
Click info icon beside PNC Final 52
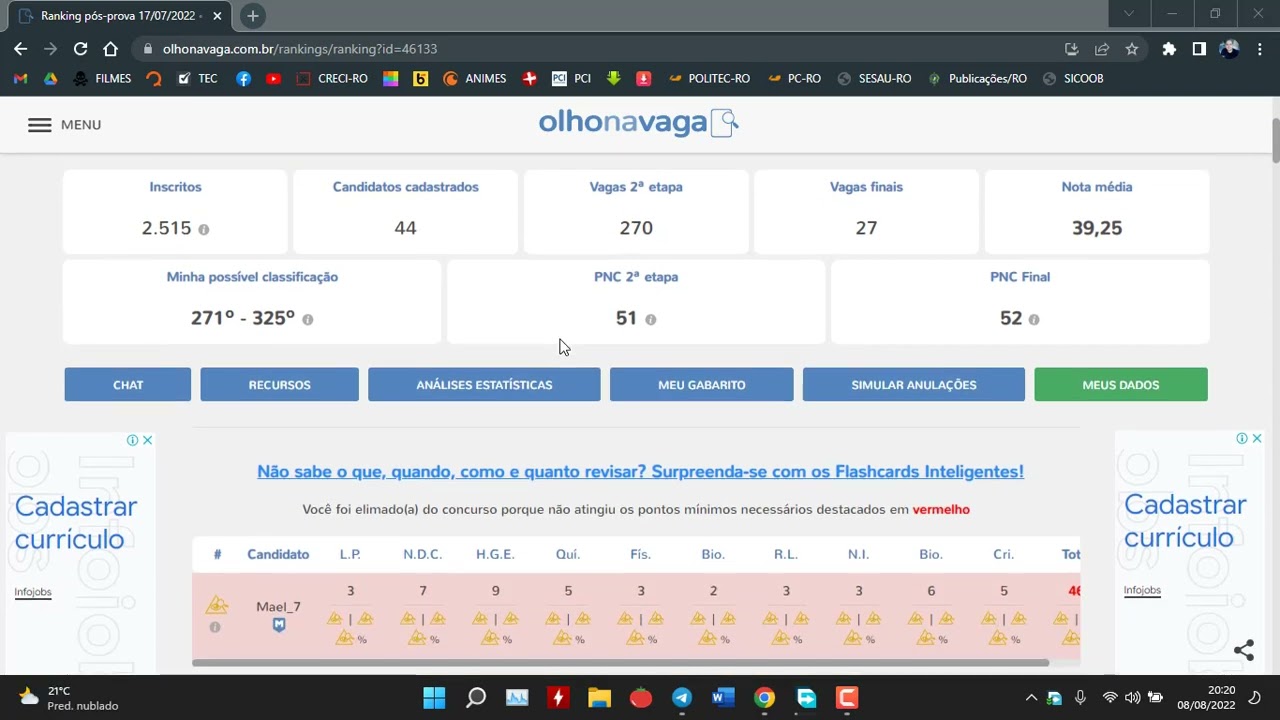1034,319
